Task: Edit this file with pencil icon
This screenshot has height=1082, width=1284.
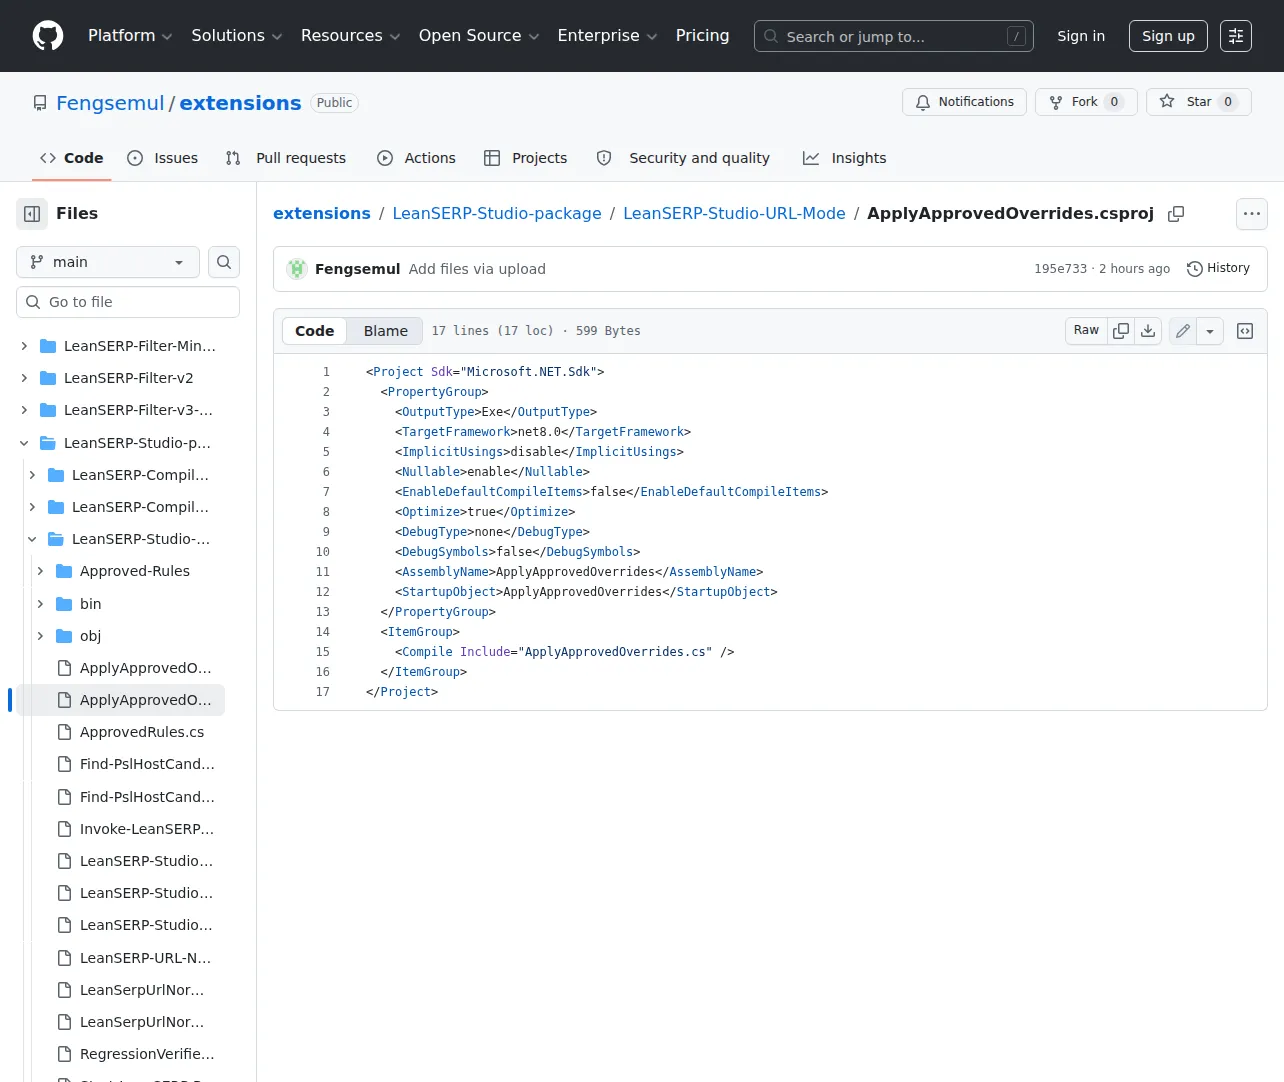Action: pos(1183,331)
